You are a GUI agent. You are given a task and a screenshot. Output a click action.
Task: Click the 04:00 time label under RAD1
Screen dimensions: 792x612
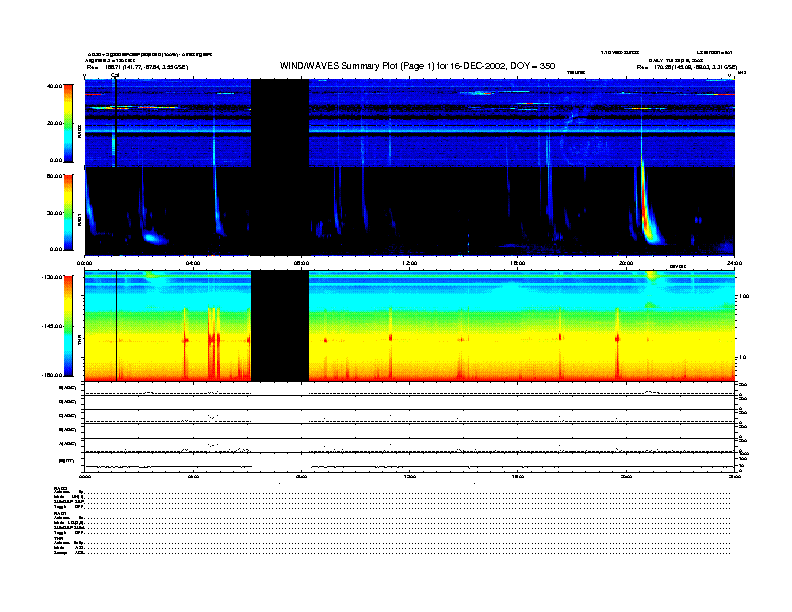pyautogui.click(x=193, y=263)
